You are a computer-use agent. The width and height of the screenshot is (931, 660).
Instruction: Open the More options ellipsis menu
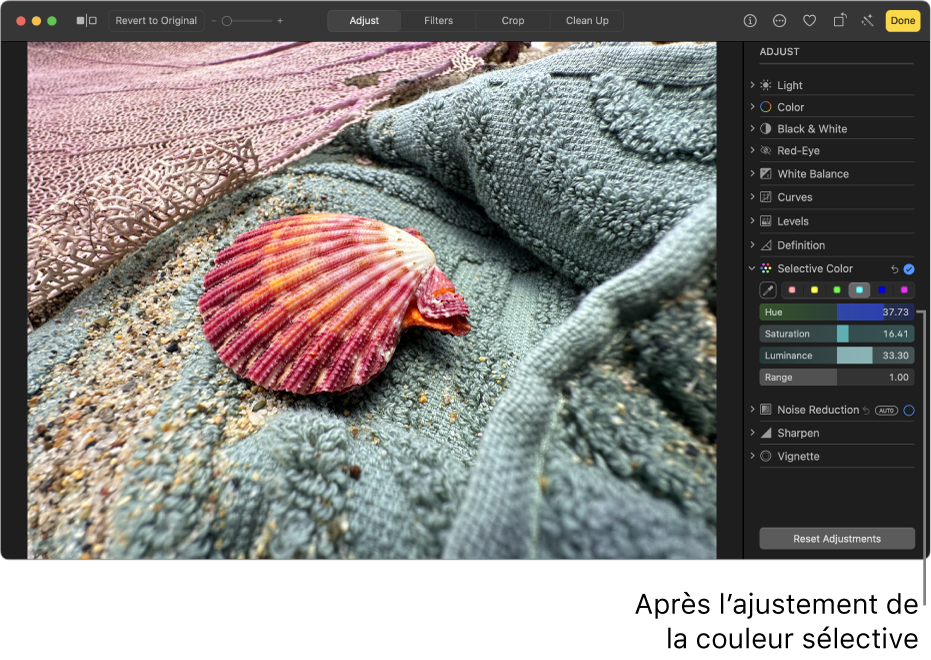780,21
